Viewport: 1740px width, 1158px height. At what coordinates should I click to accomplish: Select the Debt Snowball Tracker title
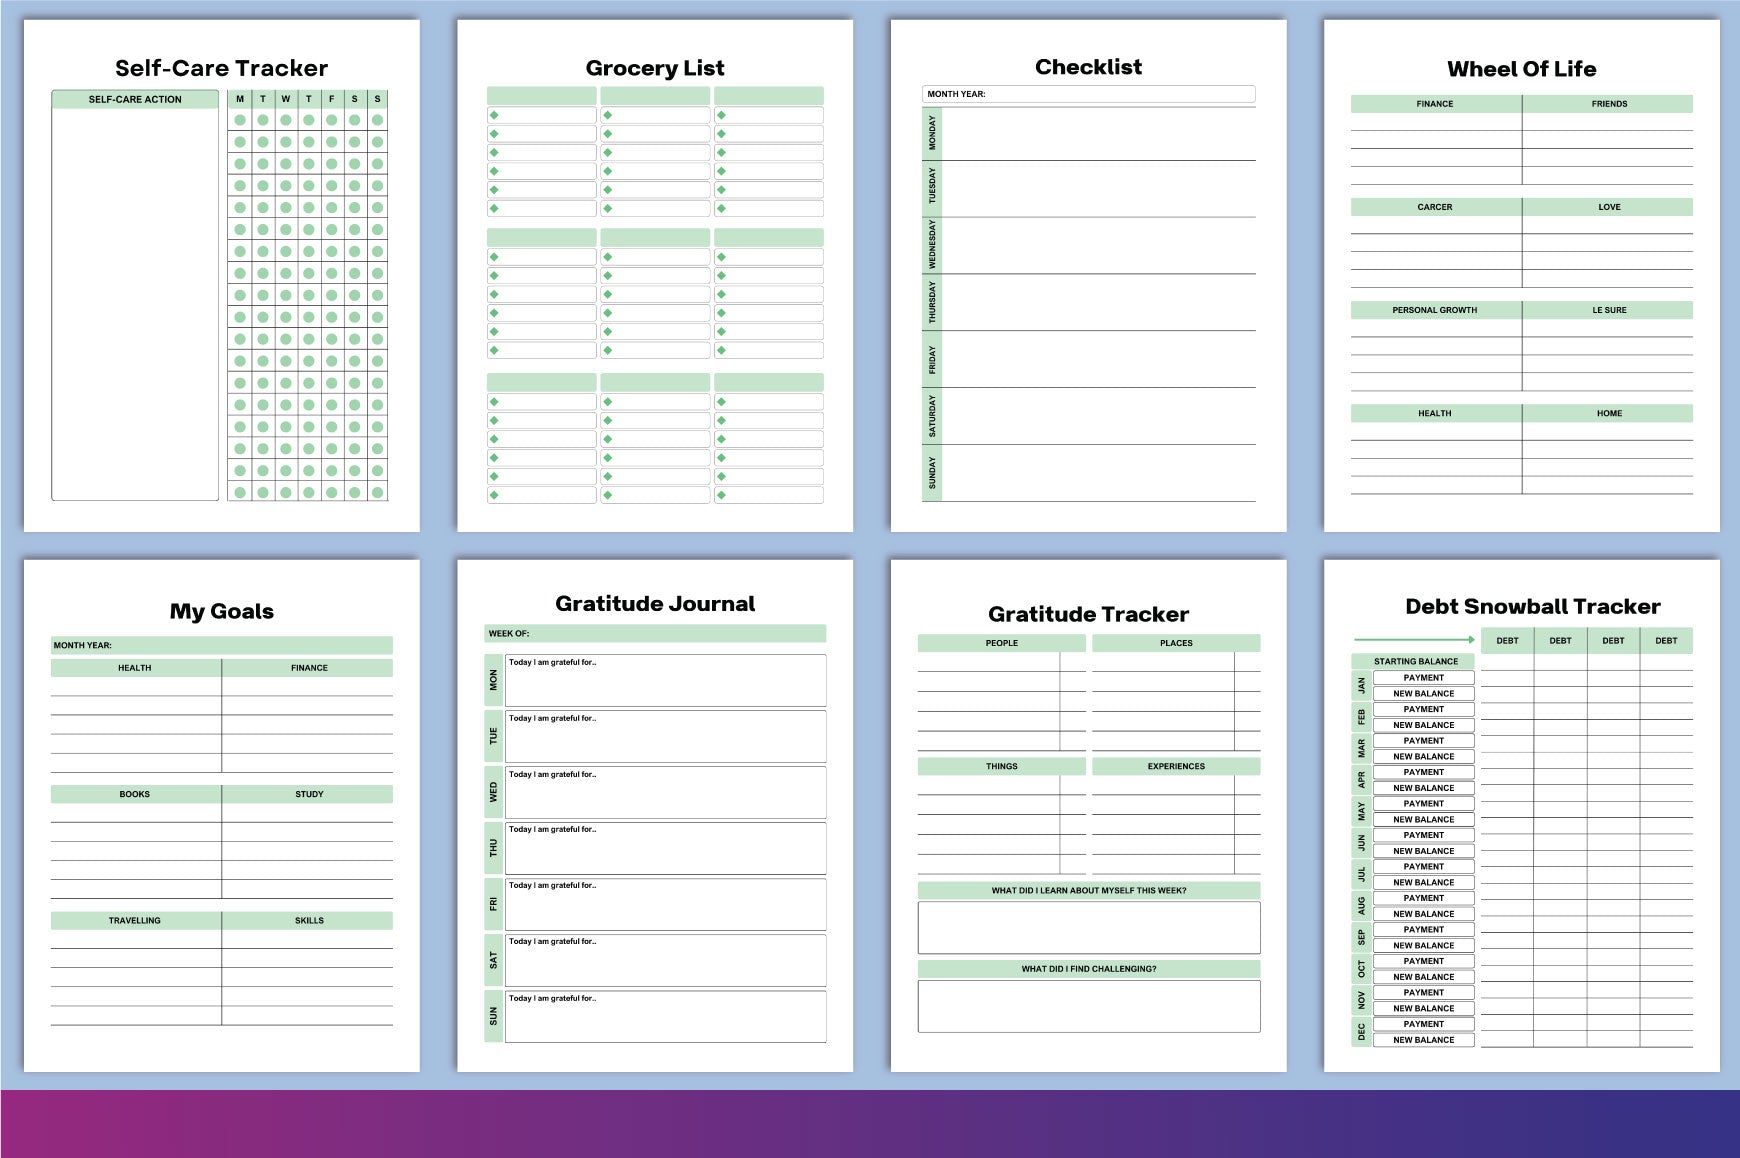pos(1532,606)
